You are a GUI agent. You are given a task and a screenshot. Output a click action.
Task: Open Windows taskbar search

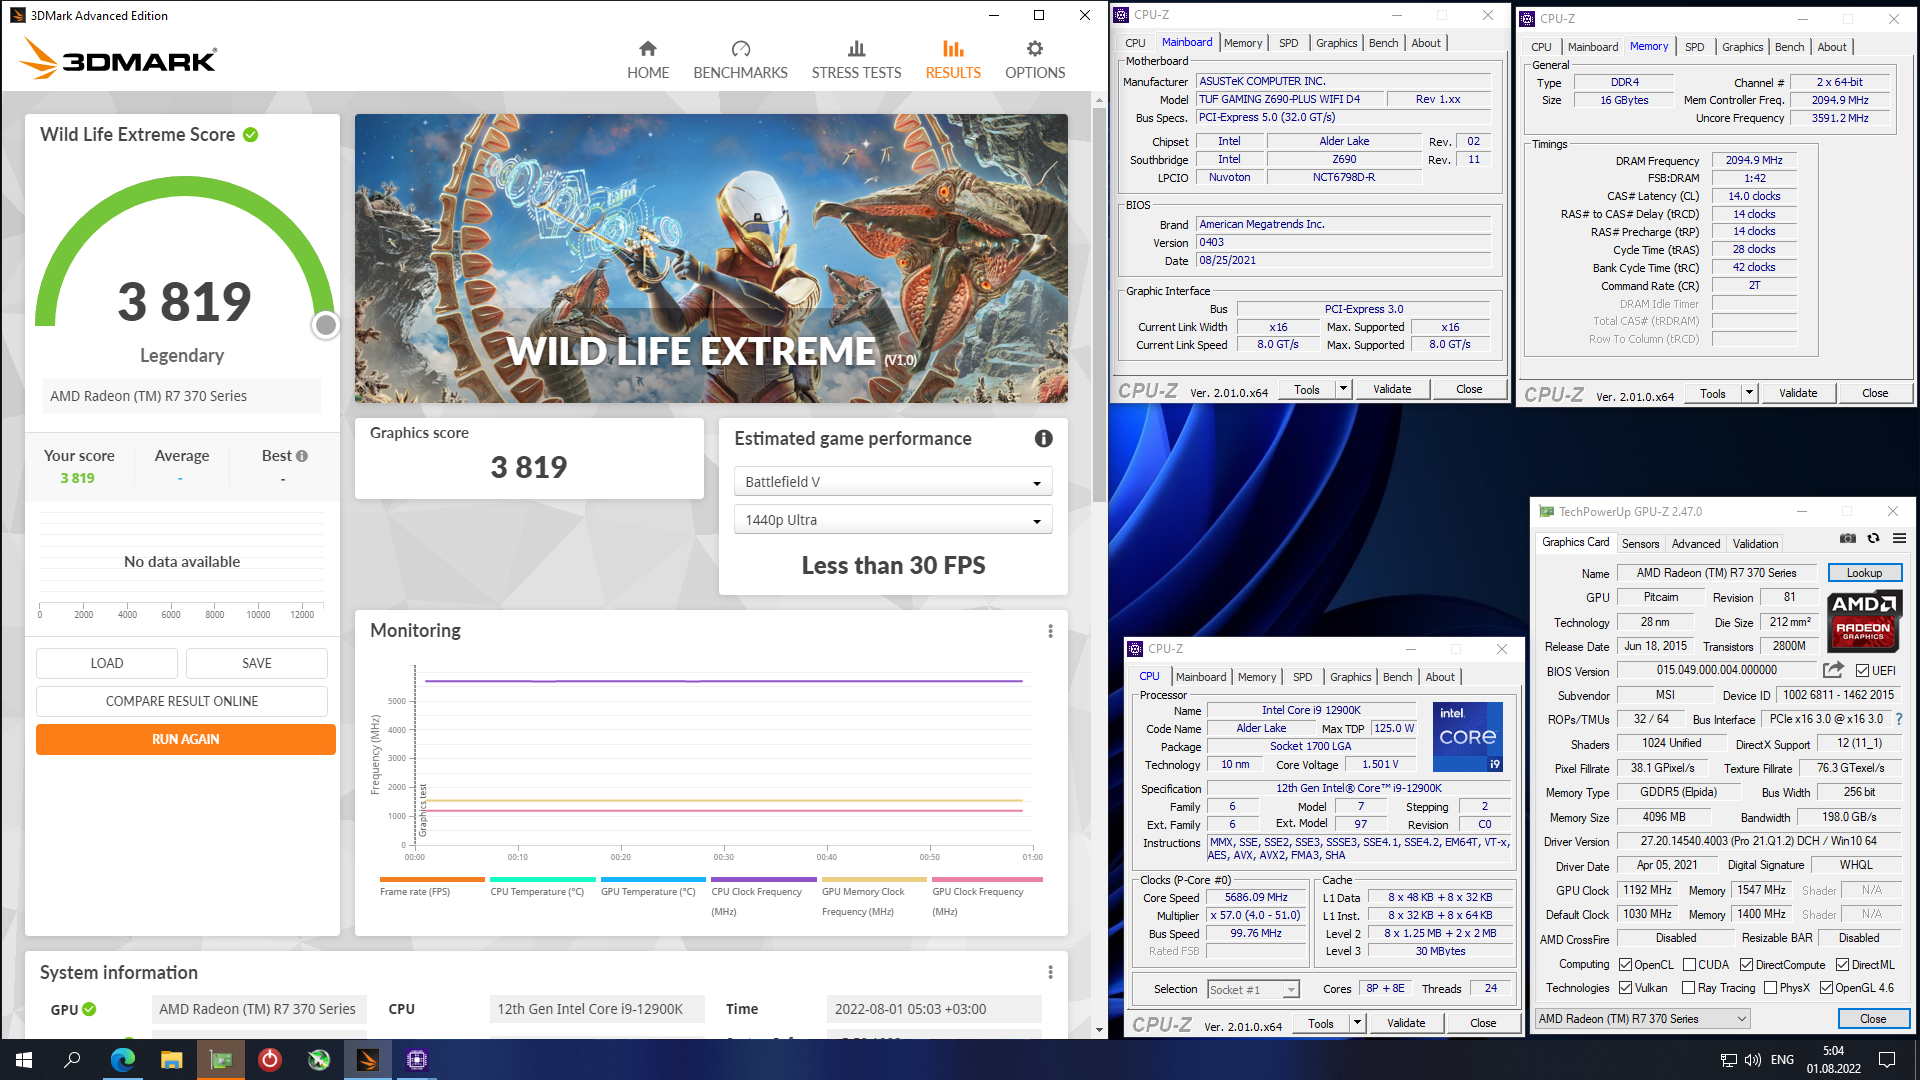(x=72, y=1060)
